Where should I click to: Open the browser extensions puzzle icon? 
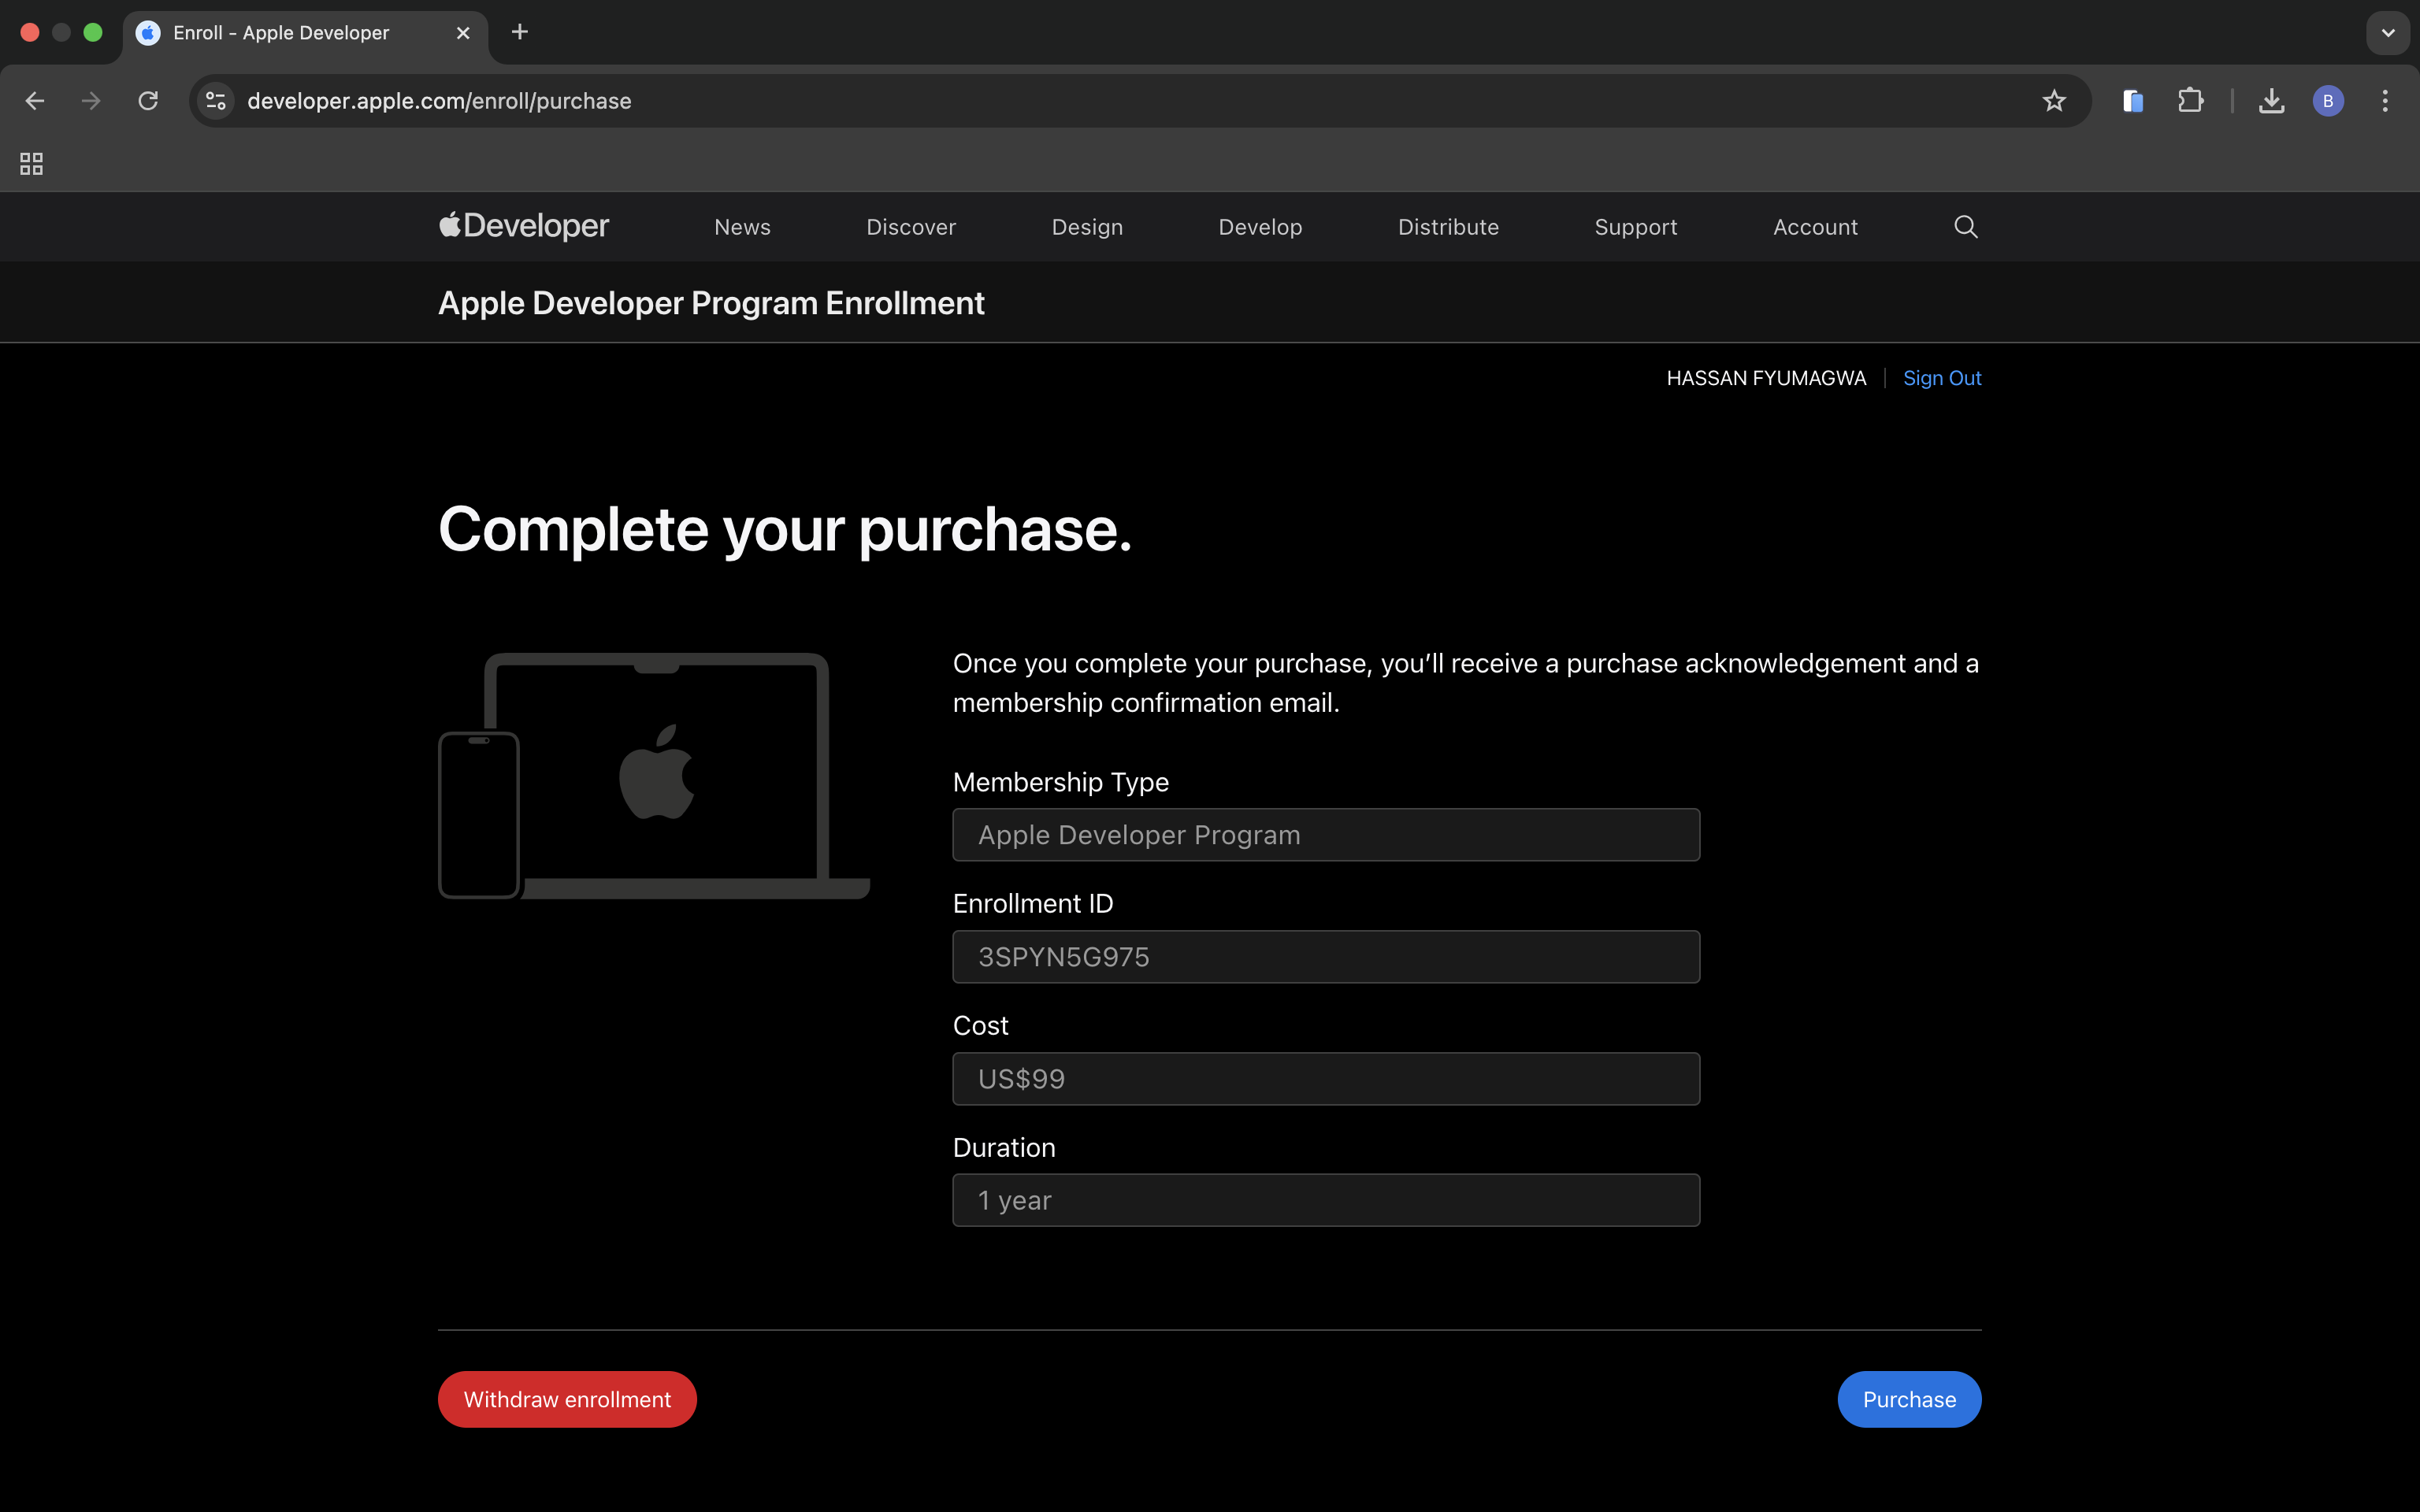(2190, 101)
